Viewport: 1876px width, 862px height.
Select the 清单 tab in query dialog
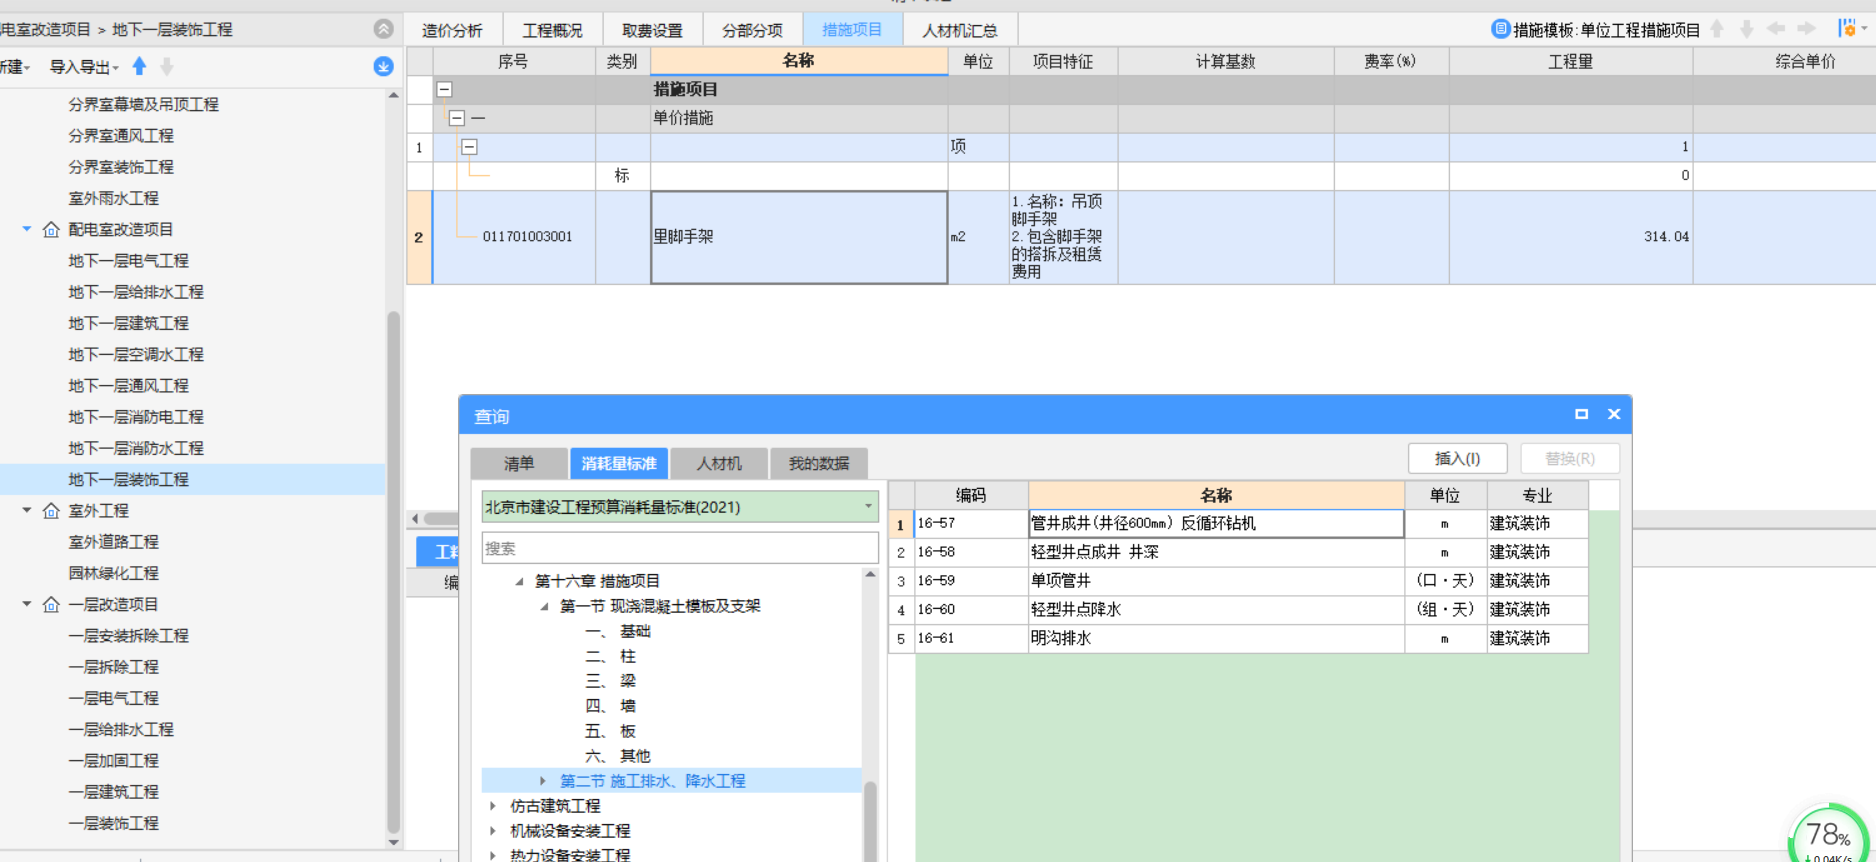click(x=519, y=464)
